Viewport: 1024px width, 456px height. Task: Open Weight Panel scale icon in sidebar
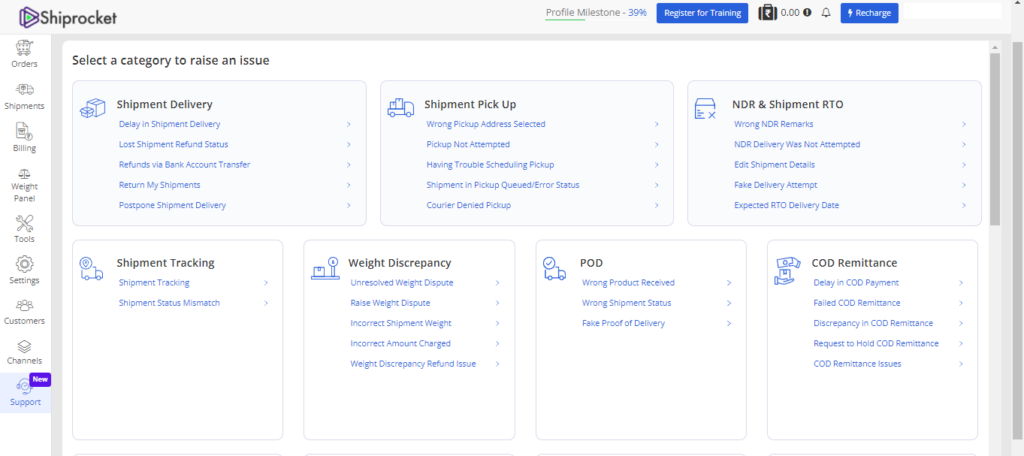pos(25,175)
